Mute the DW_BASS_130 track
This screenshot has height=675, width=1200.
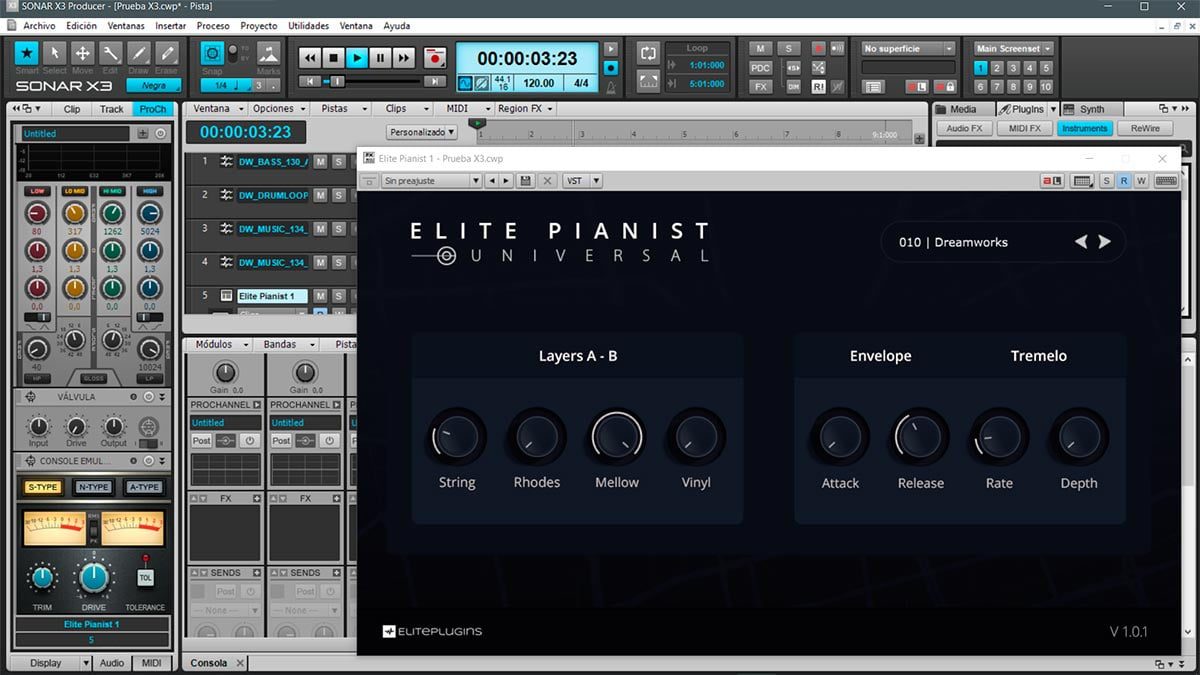321,161
